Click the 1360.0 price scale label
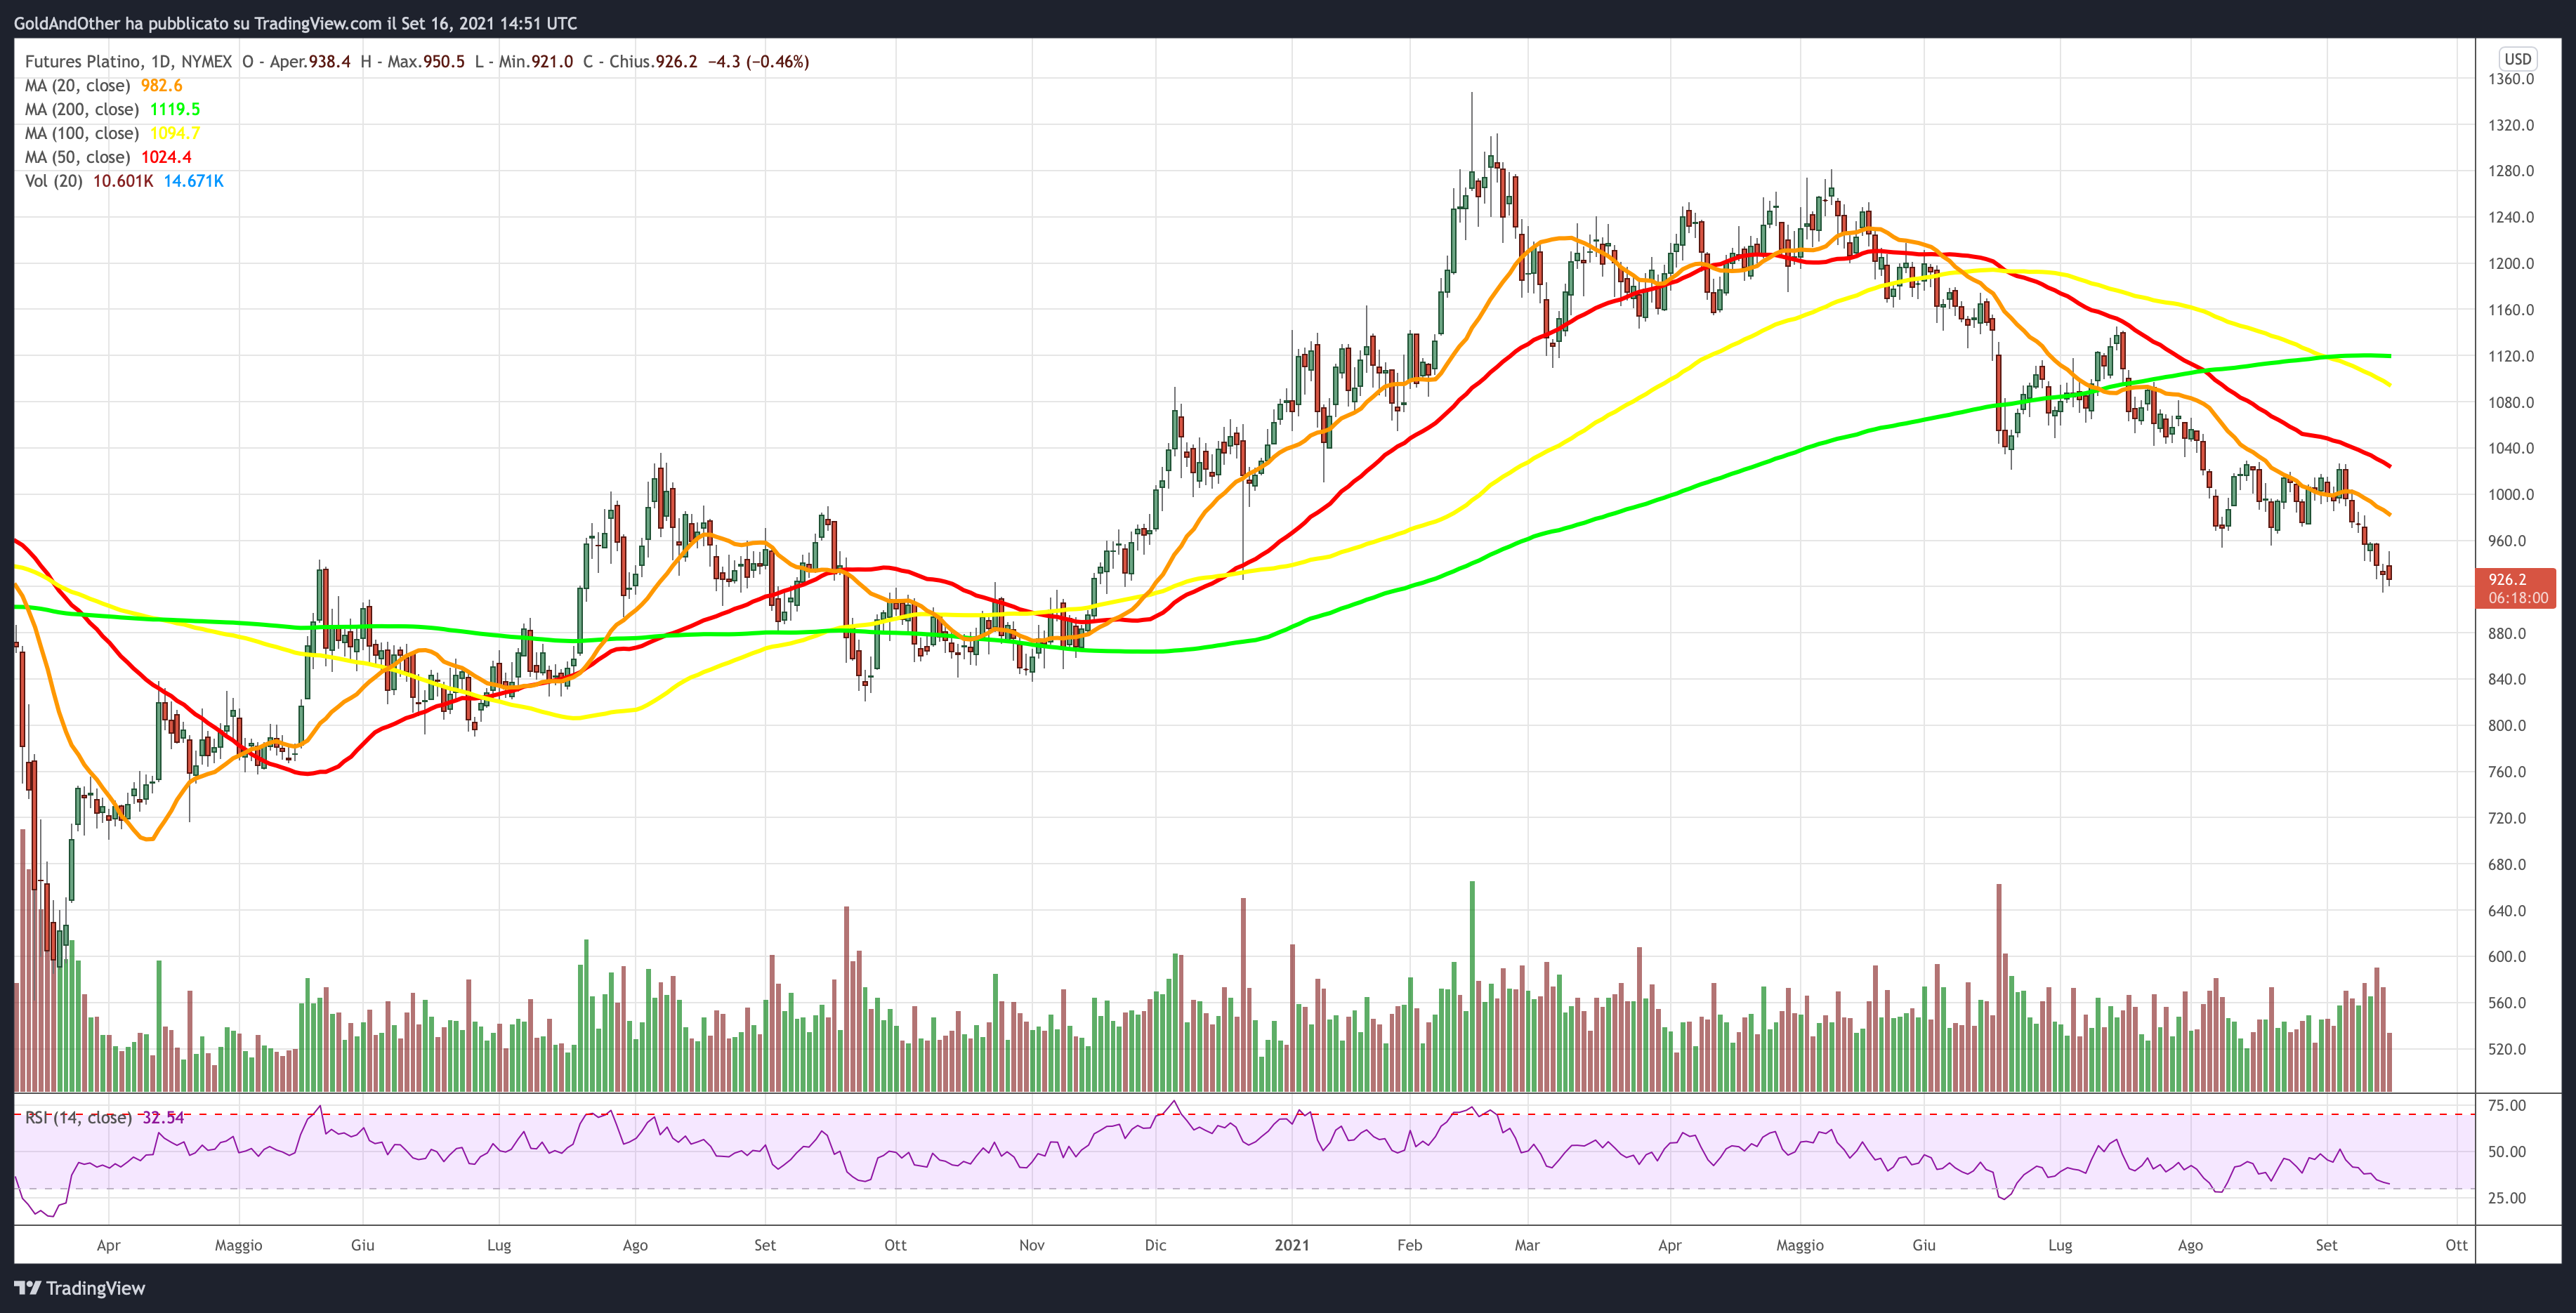2576x1313 pixels. coord(2511,79)
